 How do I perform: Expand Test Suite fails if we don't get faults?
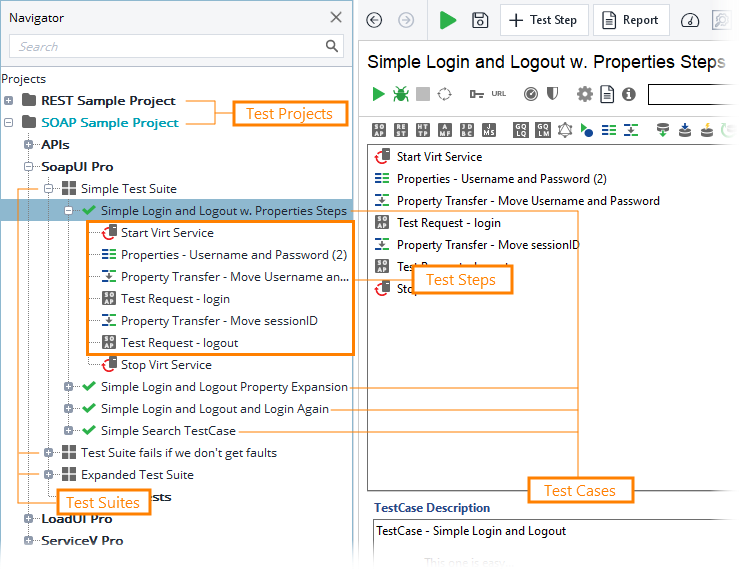click(48, 453)
